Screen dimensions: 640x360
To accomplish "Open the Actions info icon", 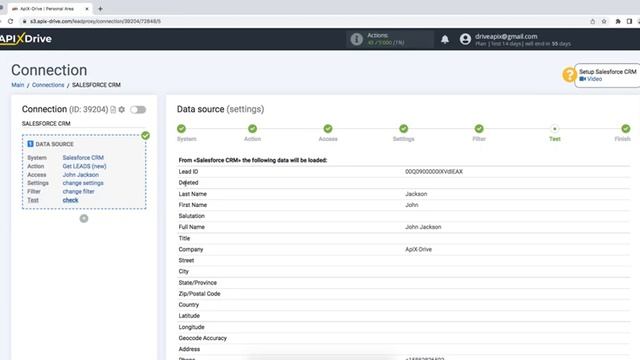I will point(356,39).
